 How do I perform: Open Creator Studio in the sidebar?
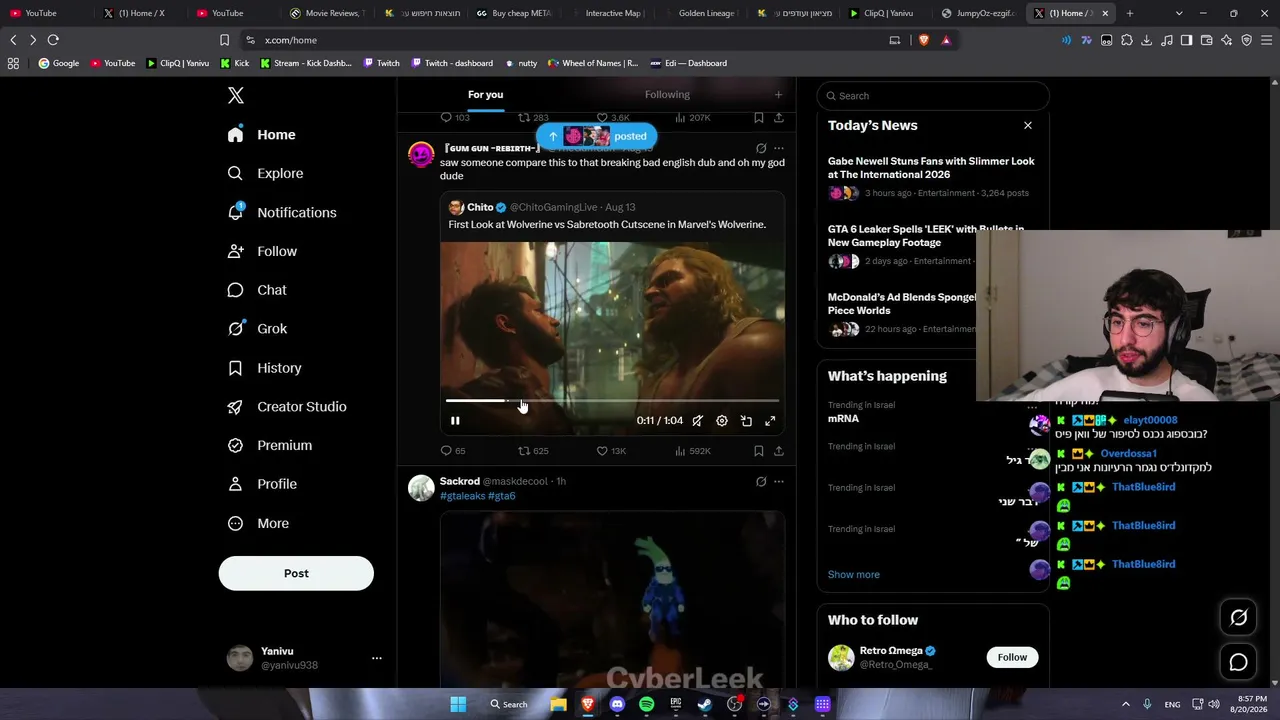(287, 407)
